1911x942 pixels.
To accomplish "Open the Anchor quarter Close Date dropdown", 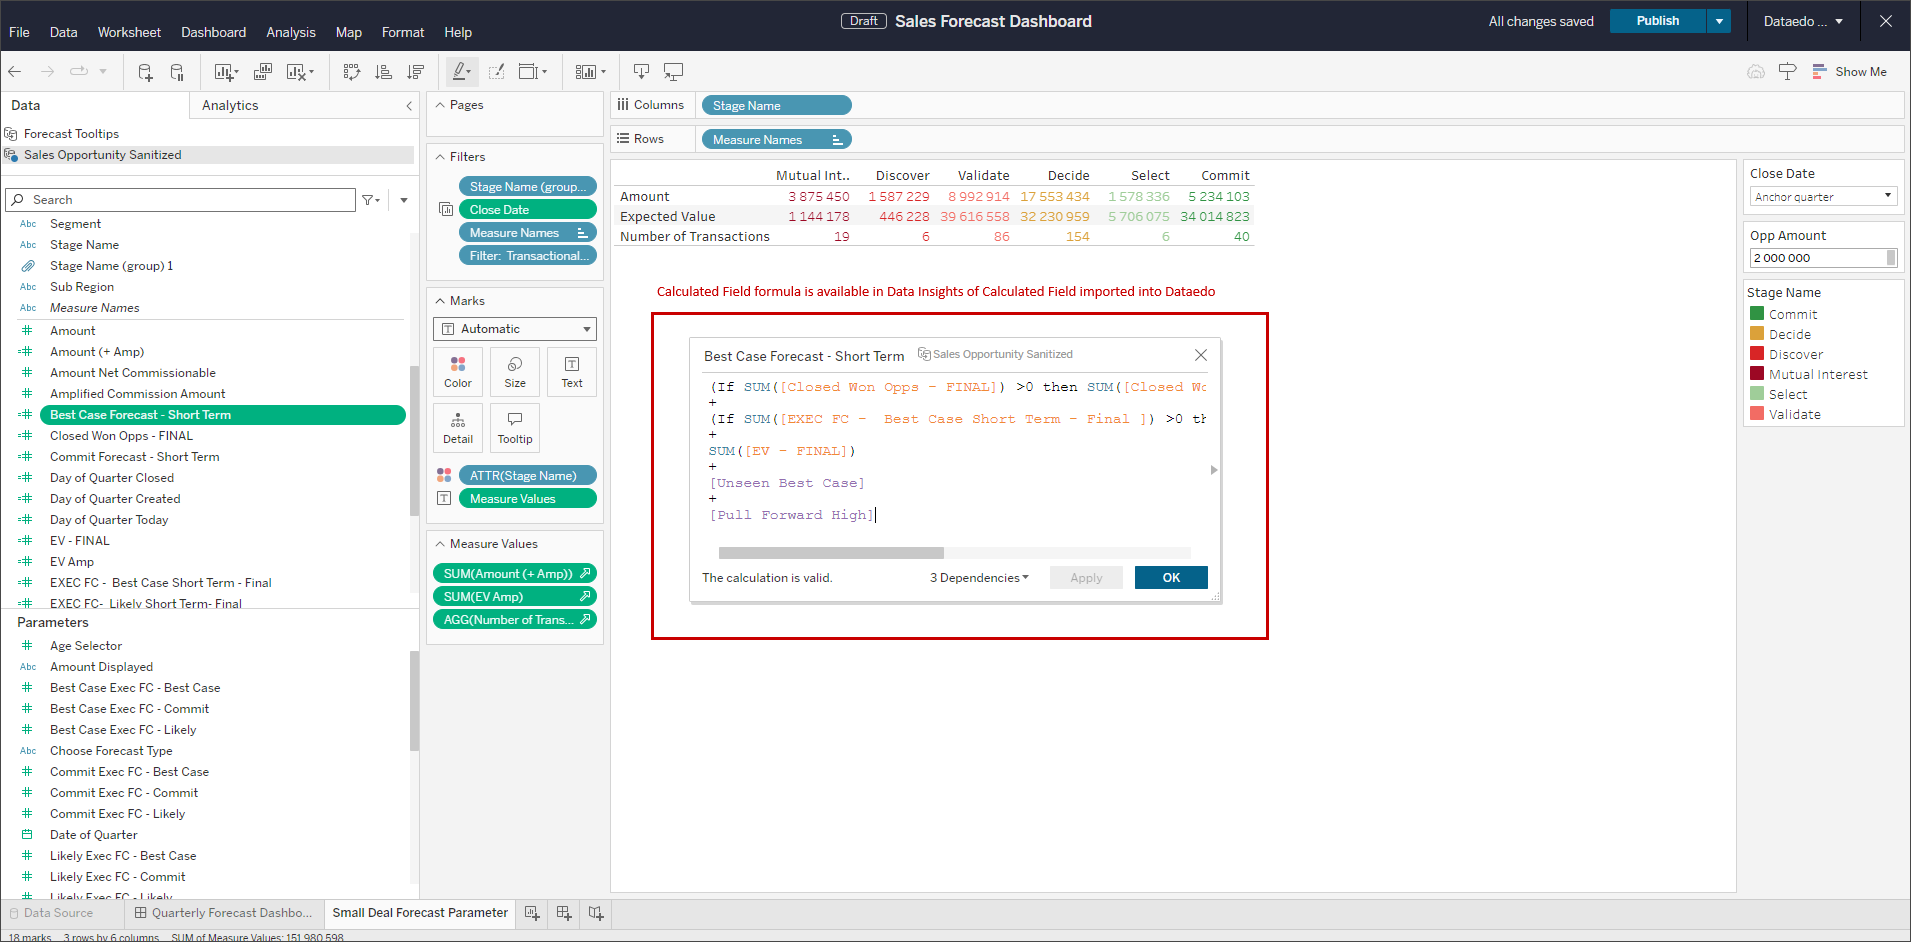I will tap(1823, 197).
